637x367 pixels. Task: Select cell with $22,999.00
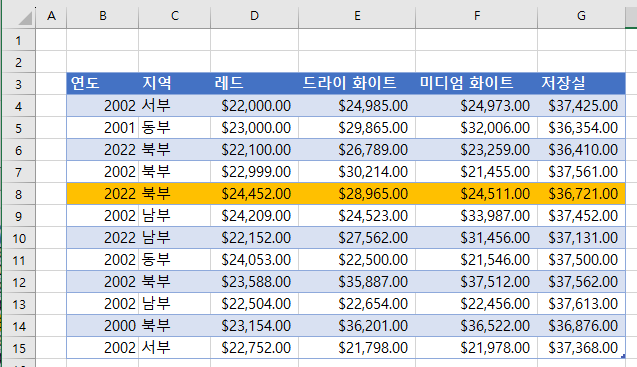click(x=254, y=172)
